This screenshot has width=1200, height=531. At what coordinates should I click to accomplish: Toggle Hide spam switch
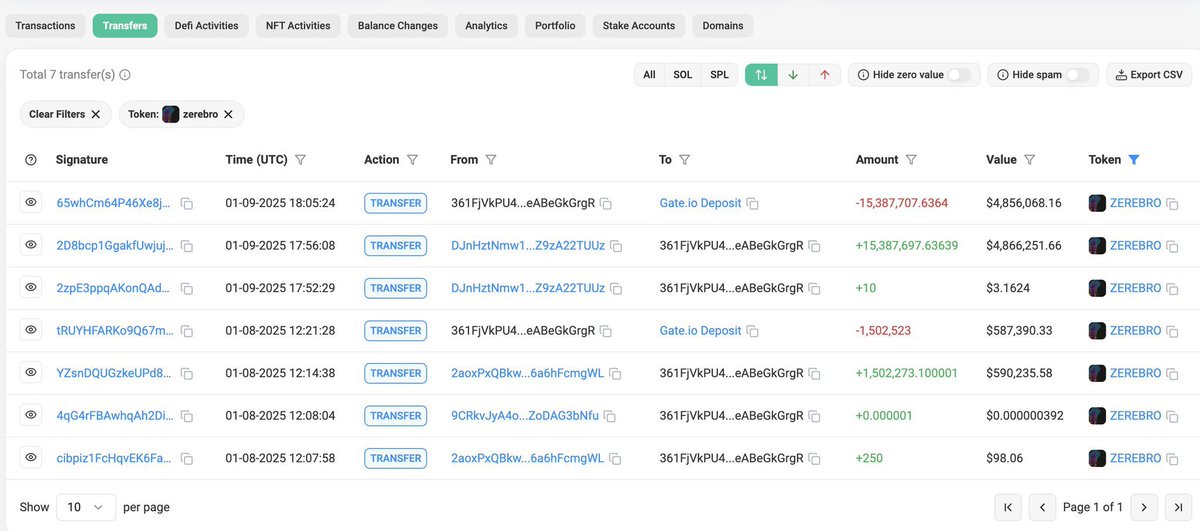point(1077,75)
